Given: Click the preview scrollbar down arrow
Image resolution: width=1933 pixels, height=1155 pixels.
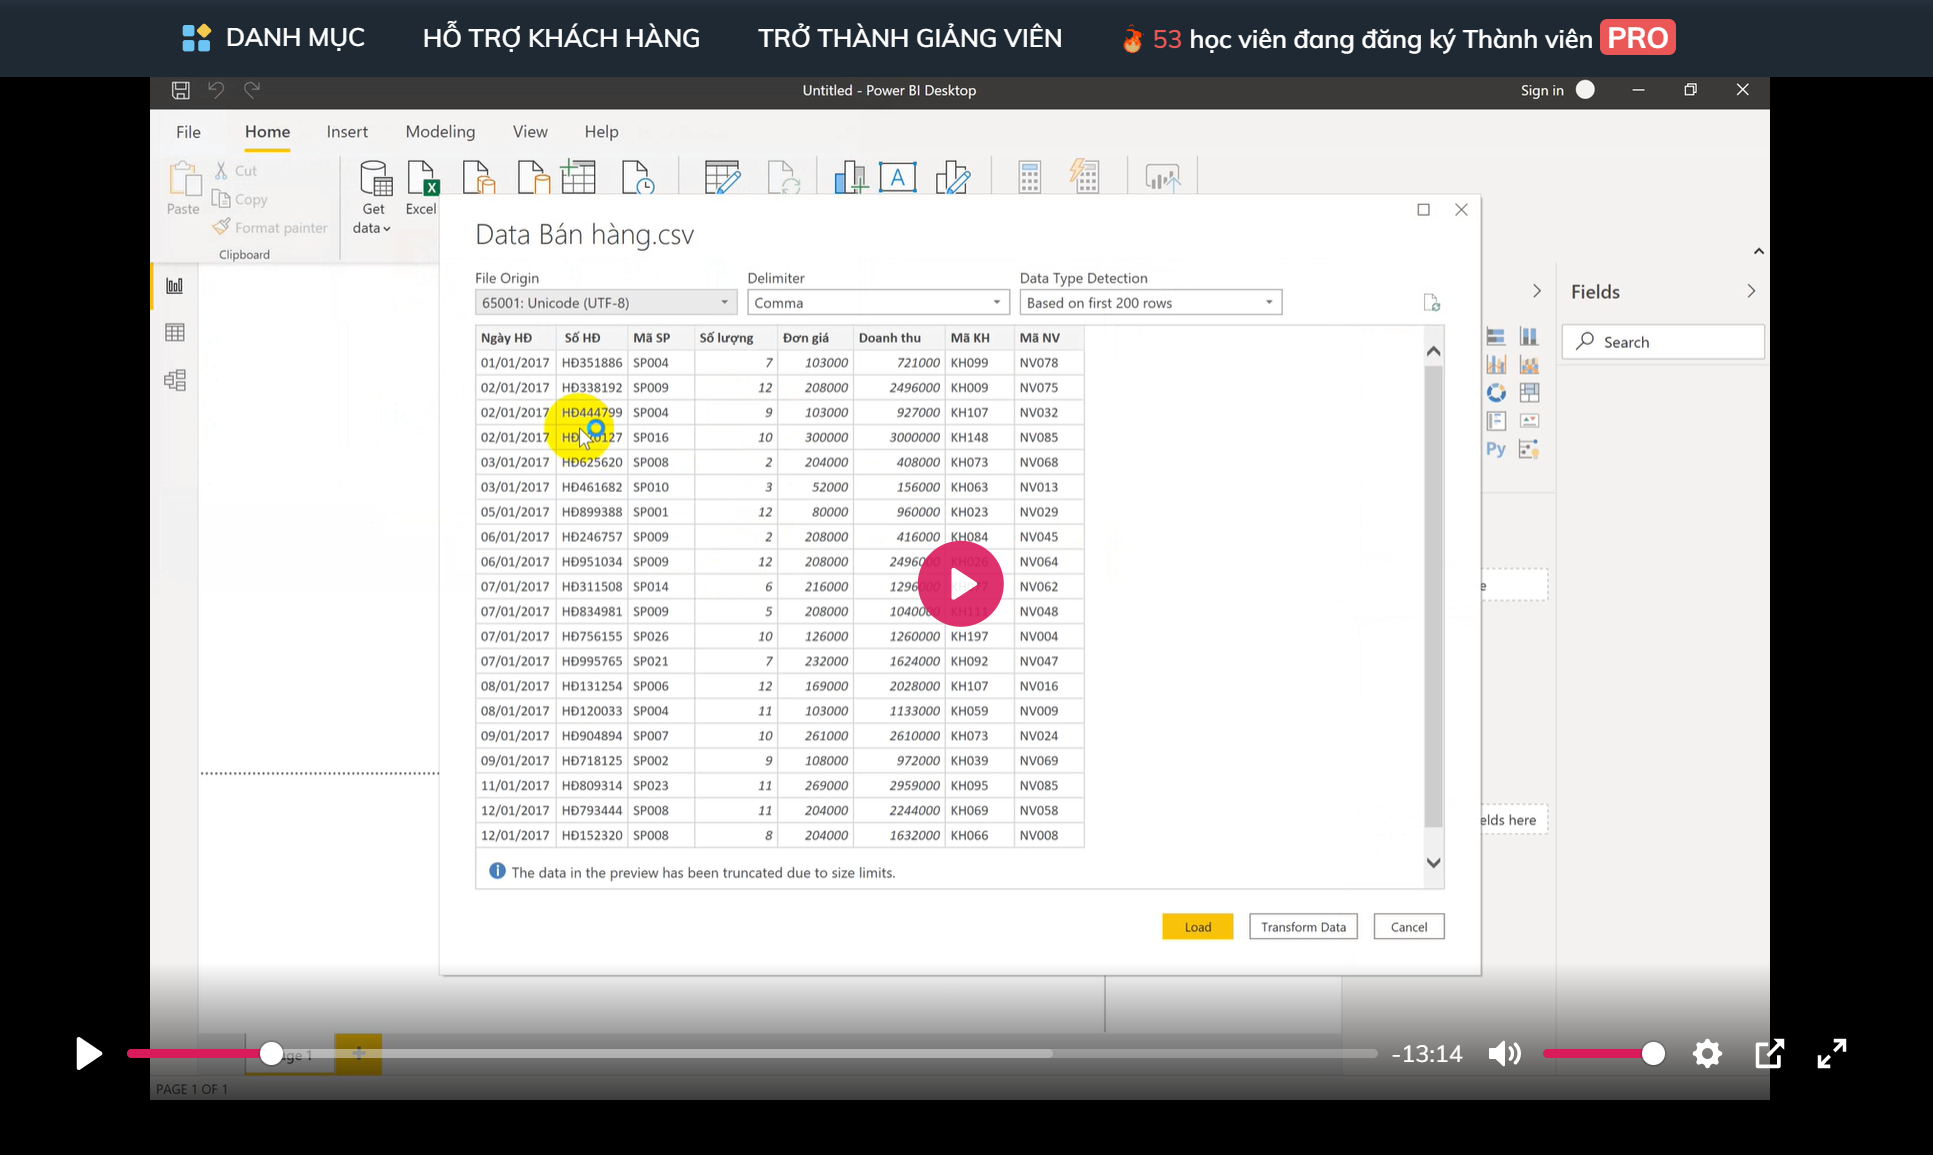Looking at the screenshot, I should tap(1433, 863).
